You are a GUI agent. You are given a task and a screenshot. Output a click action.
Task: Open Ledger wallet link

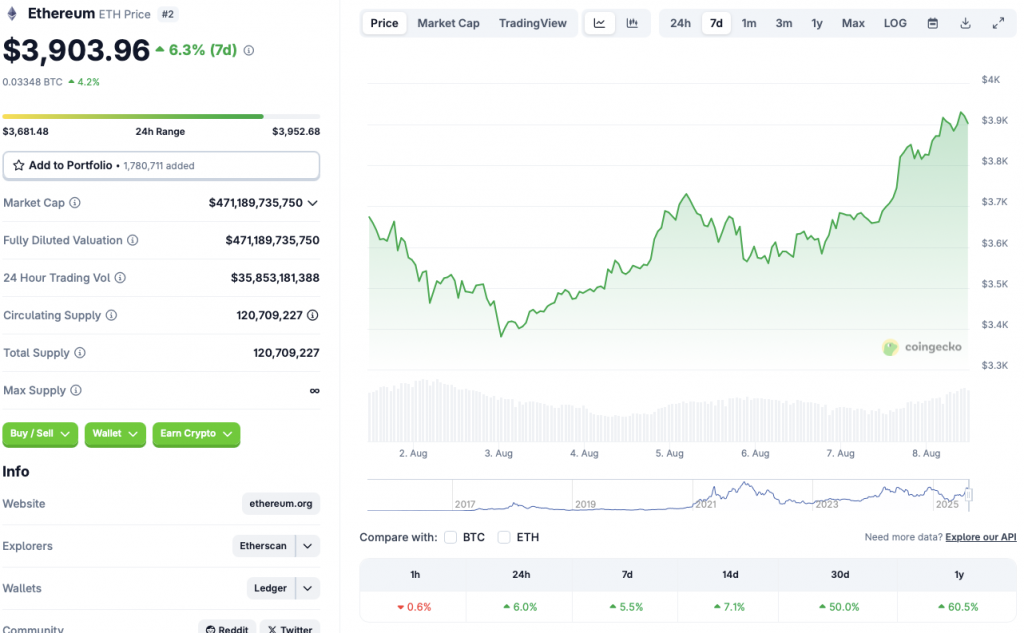point(270,589)
